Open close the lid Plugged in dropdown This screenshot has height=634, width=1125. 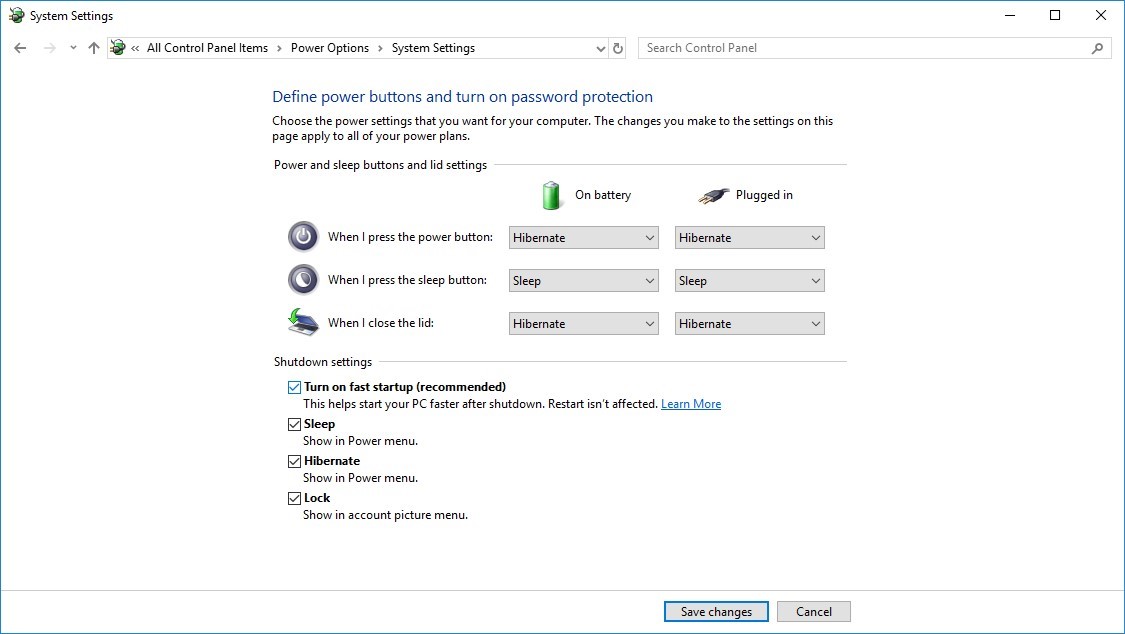coord(750,323)
